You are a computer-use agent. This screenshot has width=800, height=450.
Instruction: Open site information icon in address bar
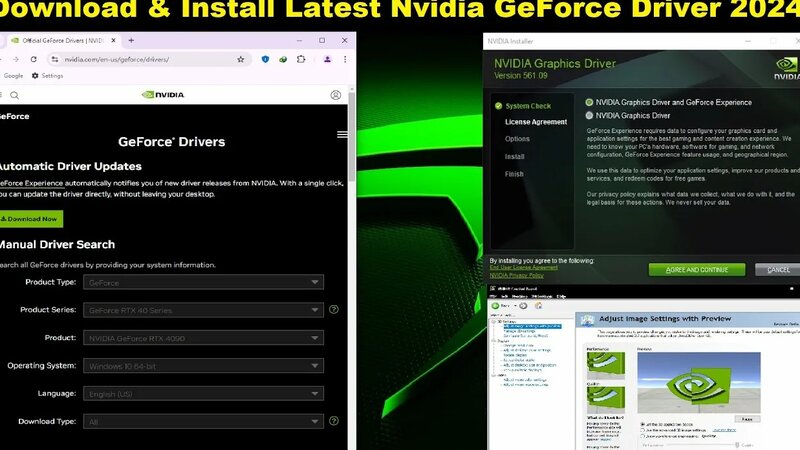[55, 59]
